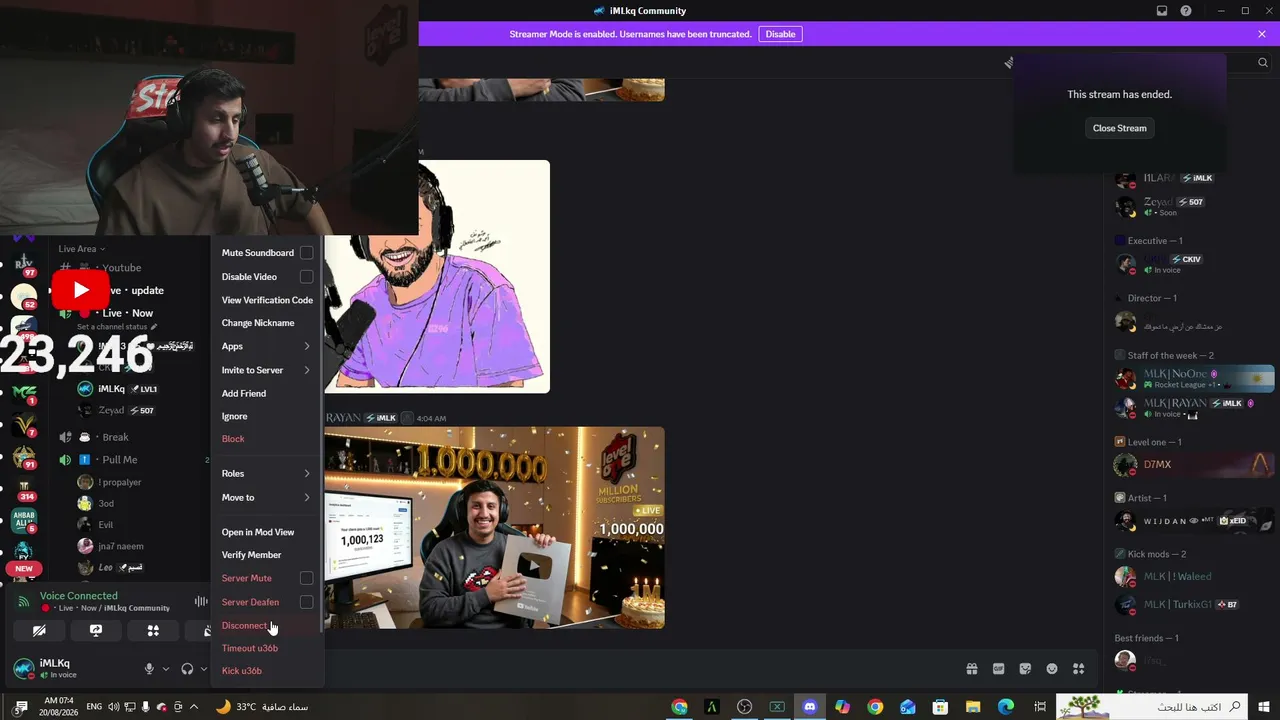
Task: Toggle noise suppression waveform icon
Action: click(201, 601)
